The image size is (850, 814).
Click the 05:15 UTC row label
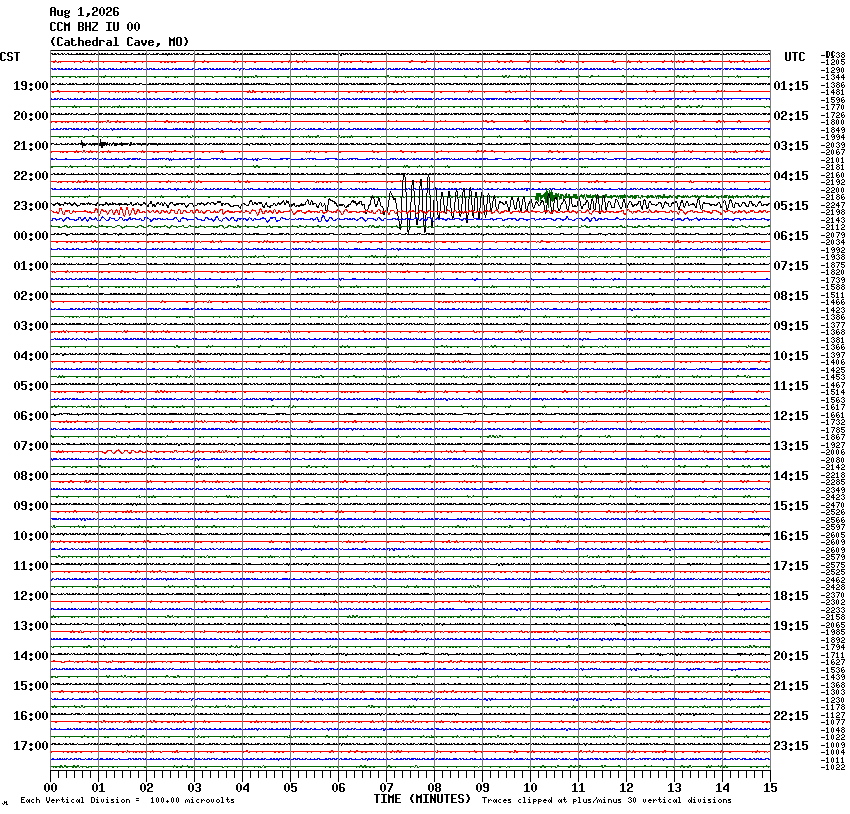791,206
